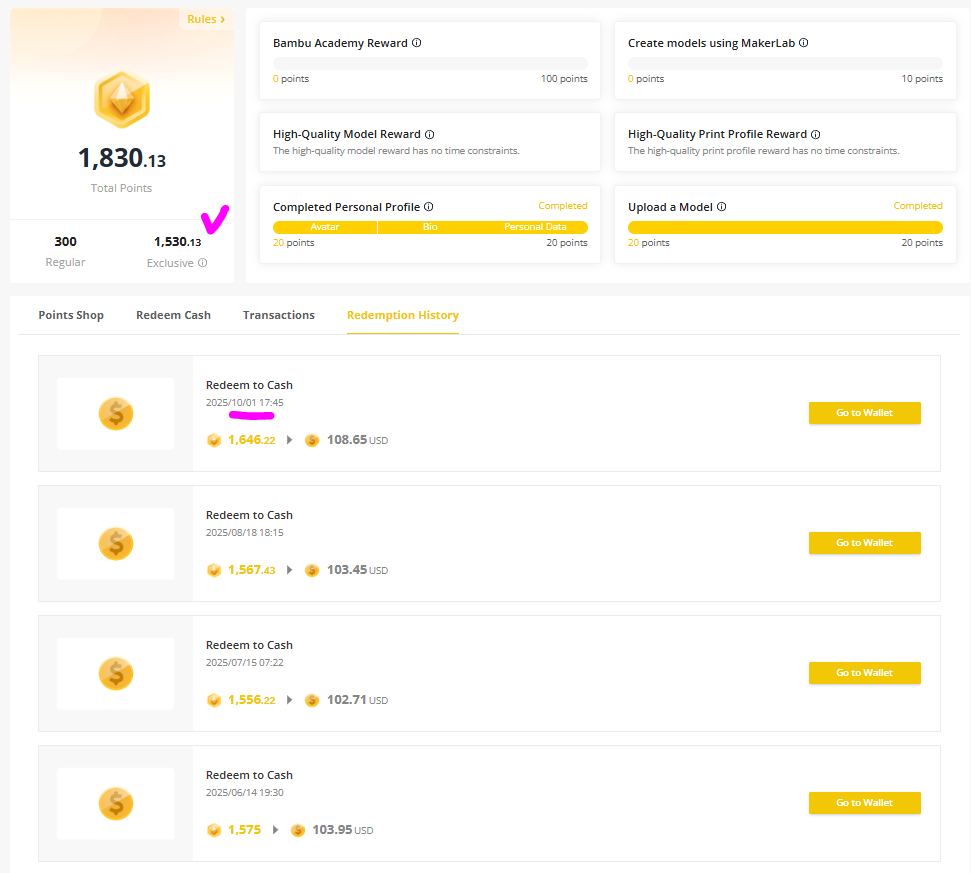
Task: Click the large gold hexagon points badge
Action: (x=122, y=100)
